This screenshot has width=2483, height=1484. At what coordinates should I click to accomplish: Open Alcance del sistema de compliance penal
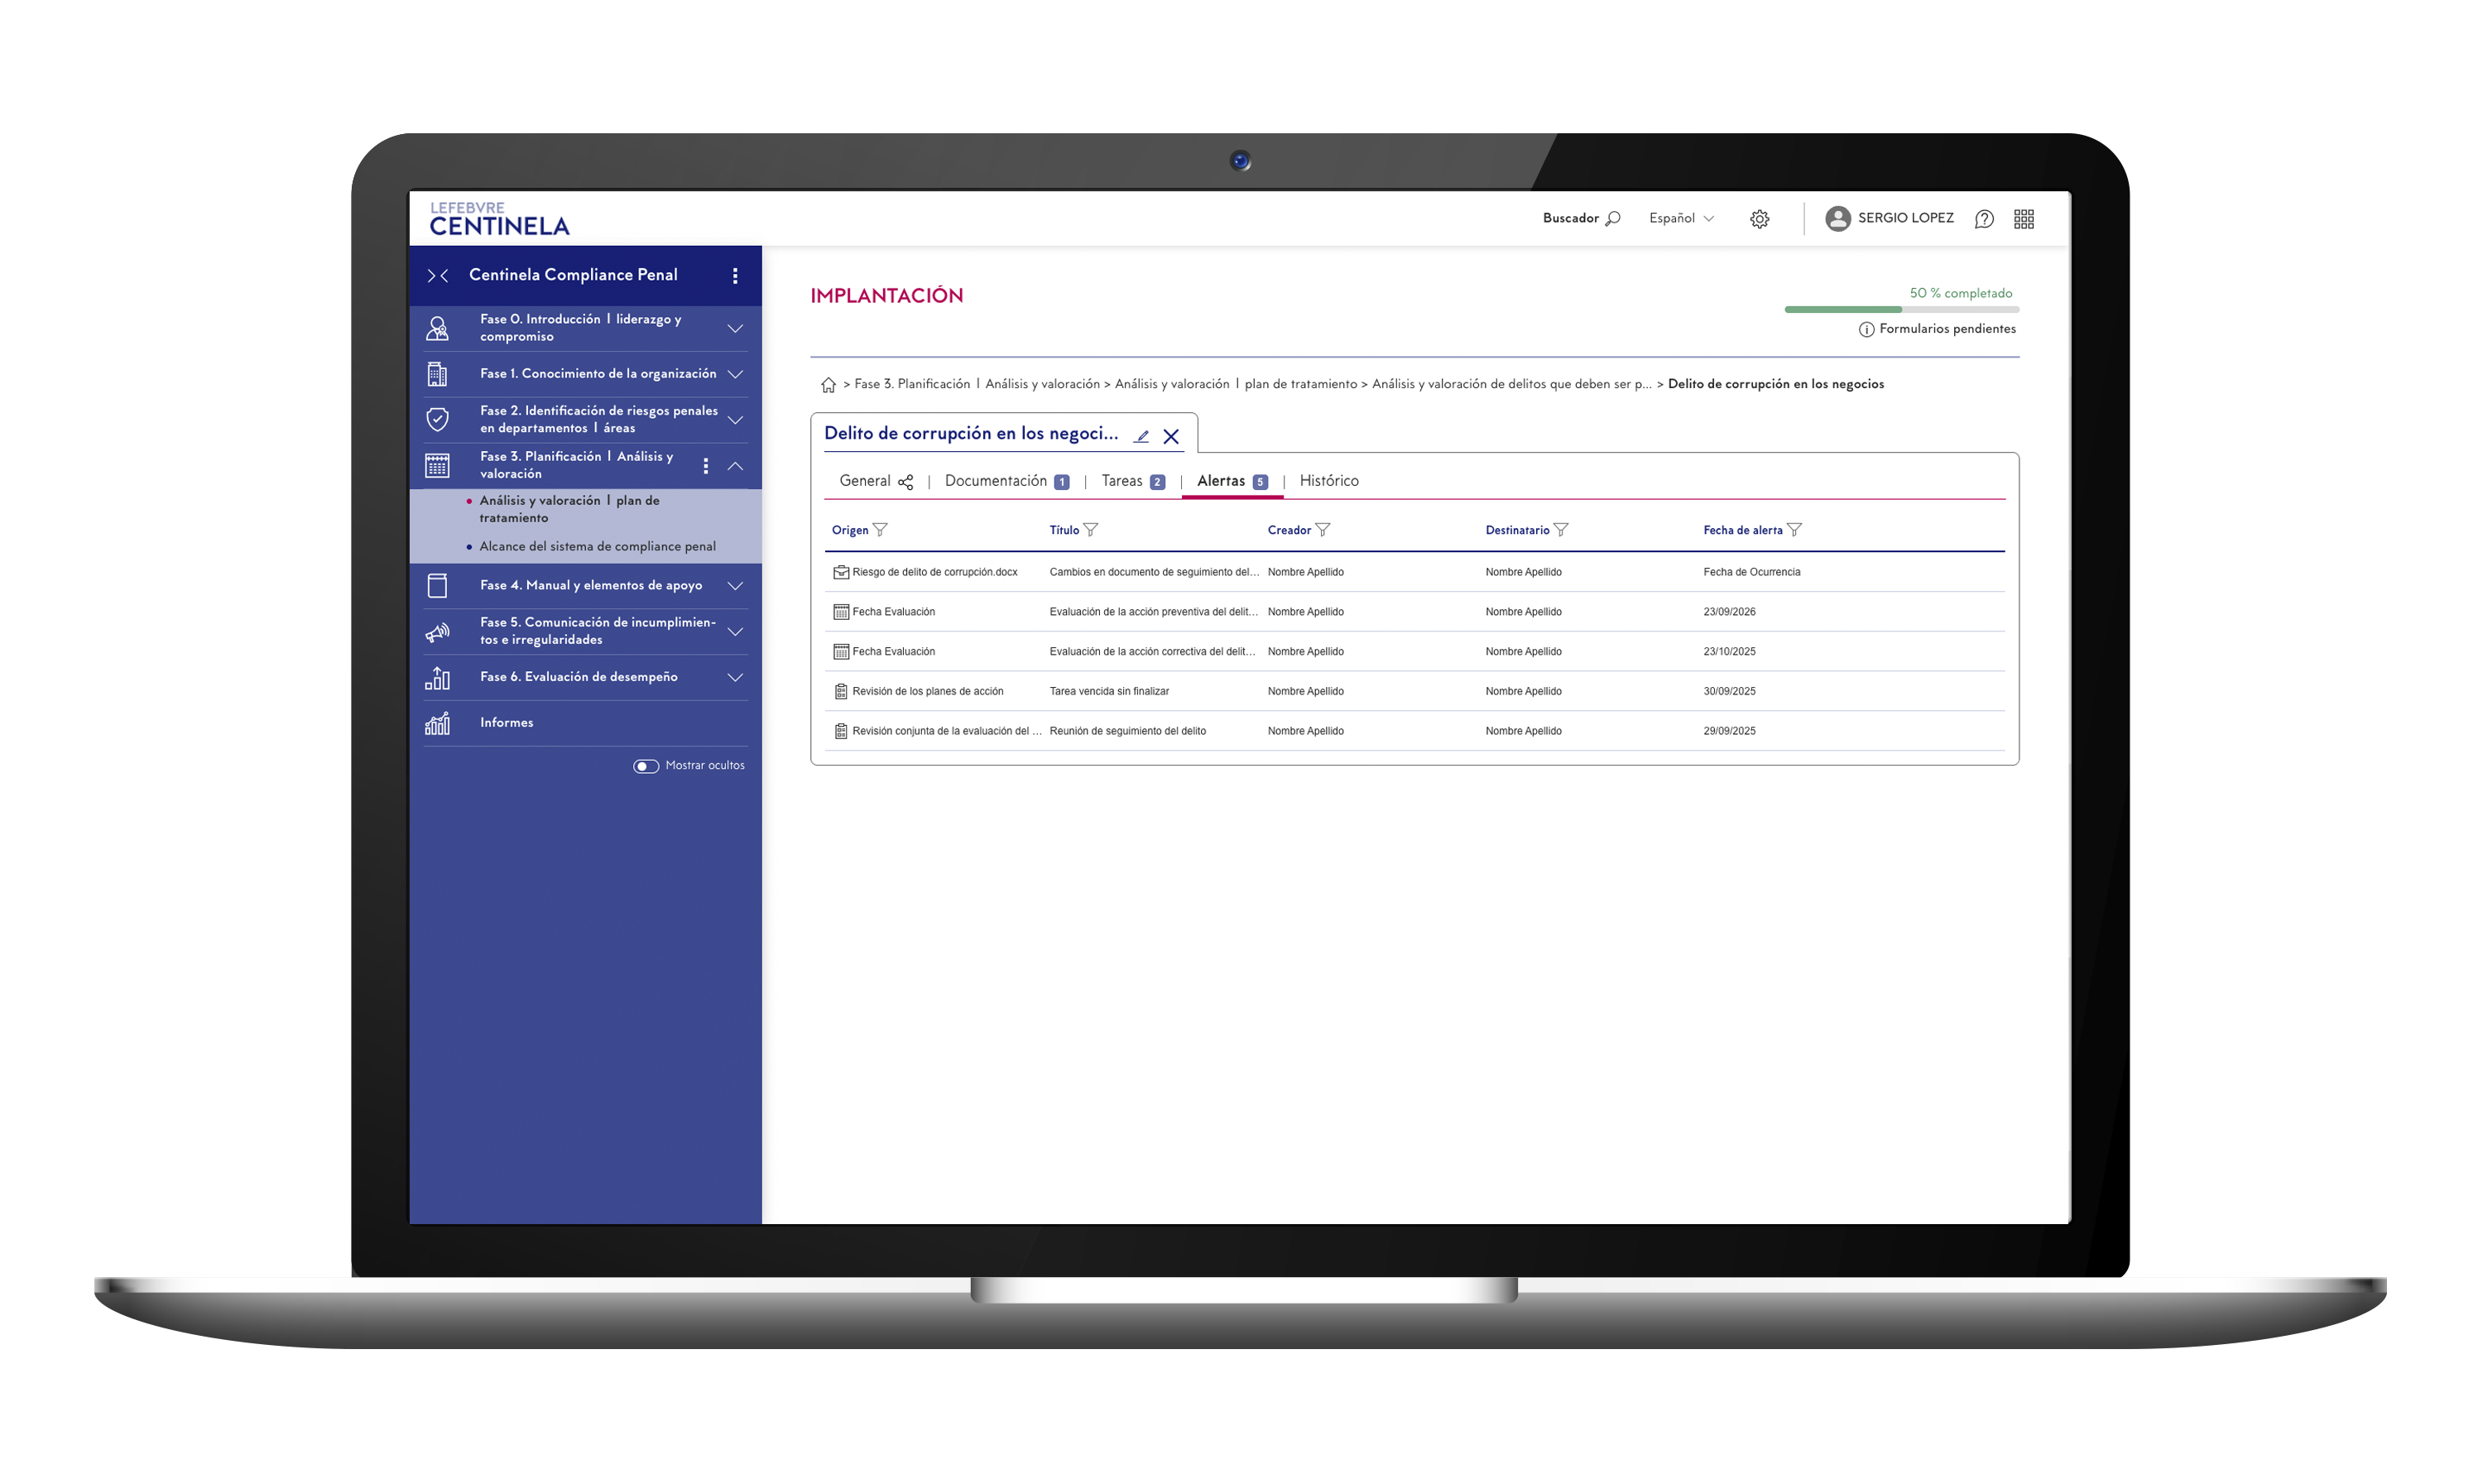(597, 546)
